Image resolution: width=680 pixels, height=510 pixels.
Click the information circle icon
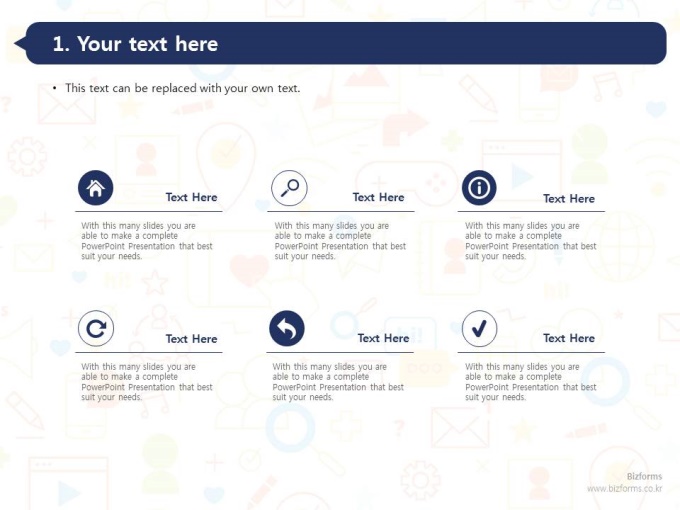pos(479,188)
